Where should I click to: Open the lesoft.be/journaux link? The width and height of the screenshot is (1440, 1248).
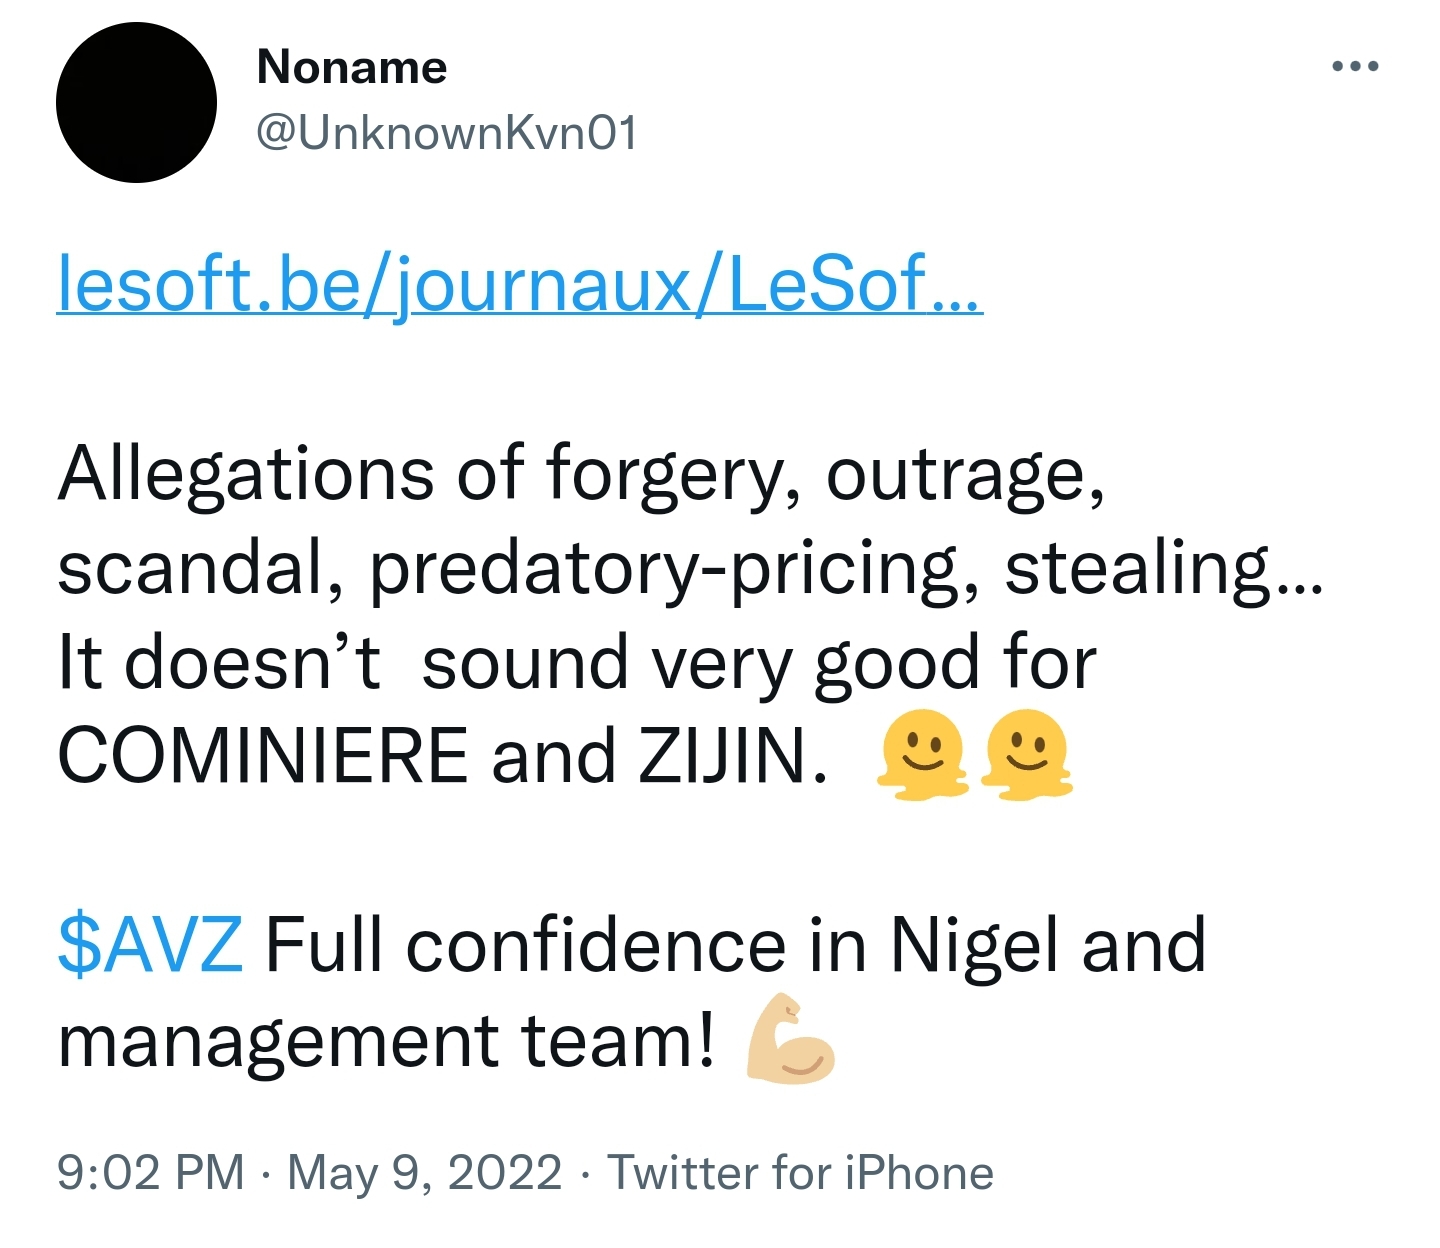click(519, 284)
